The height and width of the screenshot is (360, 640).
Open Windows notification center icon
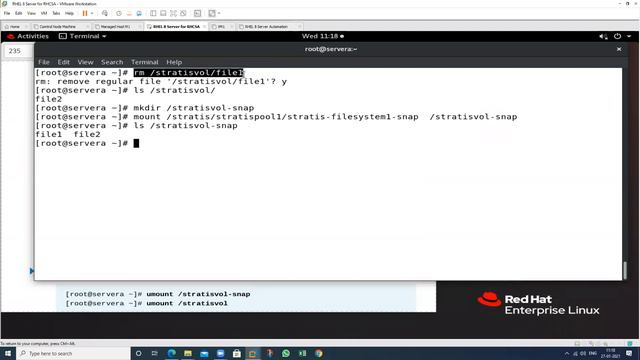pos(629,353)
